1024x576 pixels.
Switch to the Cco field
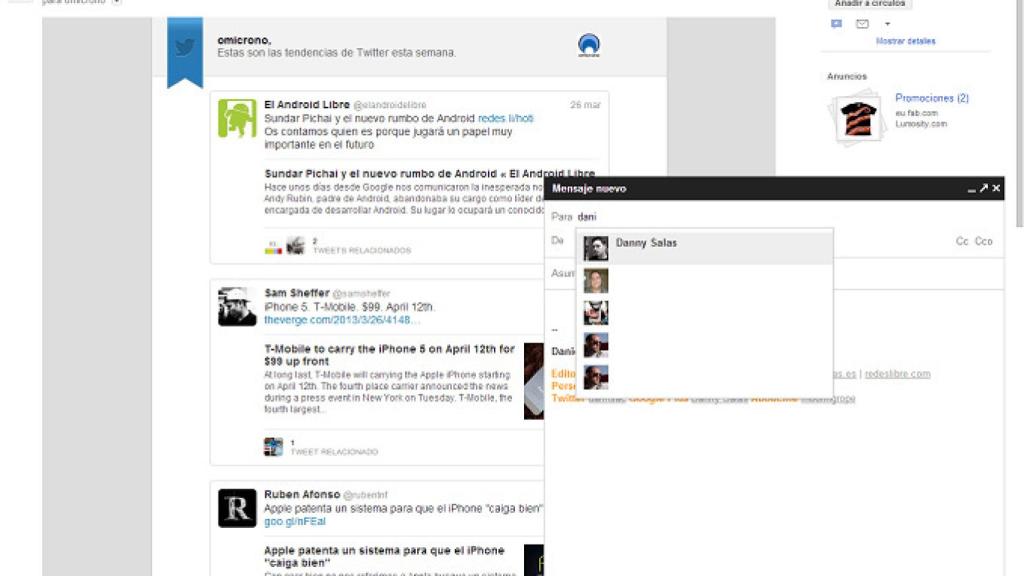pos(984,241)
